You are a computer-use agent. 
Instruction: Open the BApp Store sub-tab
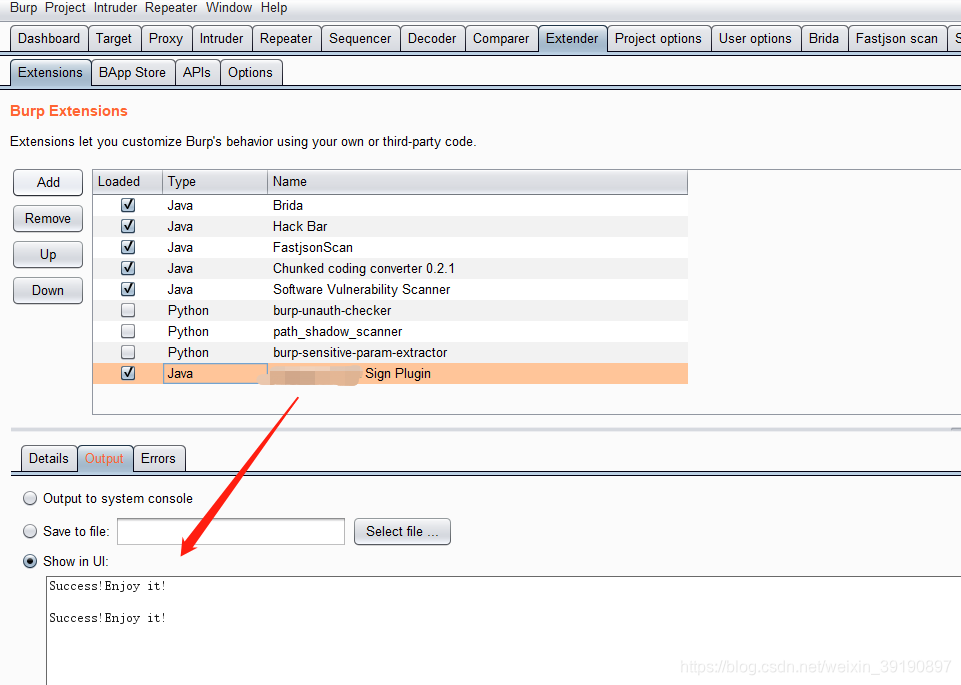click(132, 72)
